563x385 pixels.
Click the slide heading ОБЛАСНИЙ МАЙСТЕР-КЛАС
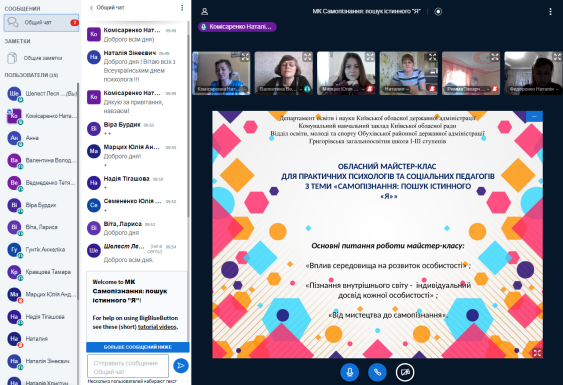[x=387, y=167]
